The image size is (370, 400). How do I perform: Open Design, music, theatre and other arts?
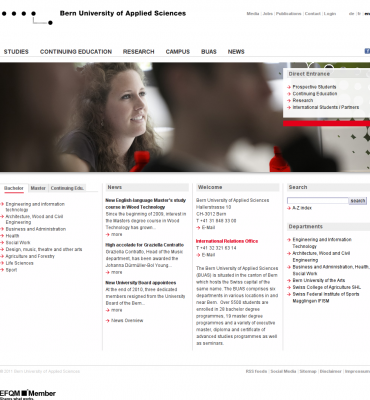(44, 249)
